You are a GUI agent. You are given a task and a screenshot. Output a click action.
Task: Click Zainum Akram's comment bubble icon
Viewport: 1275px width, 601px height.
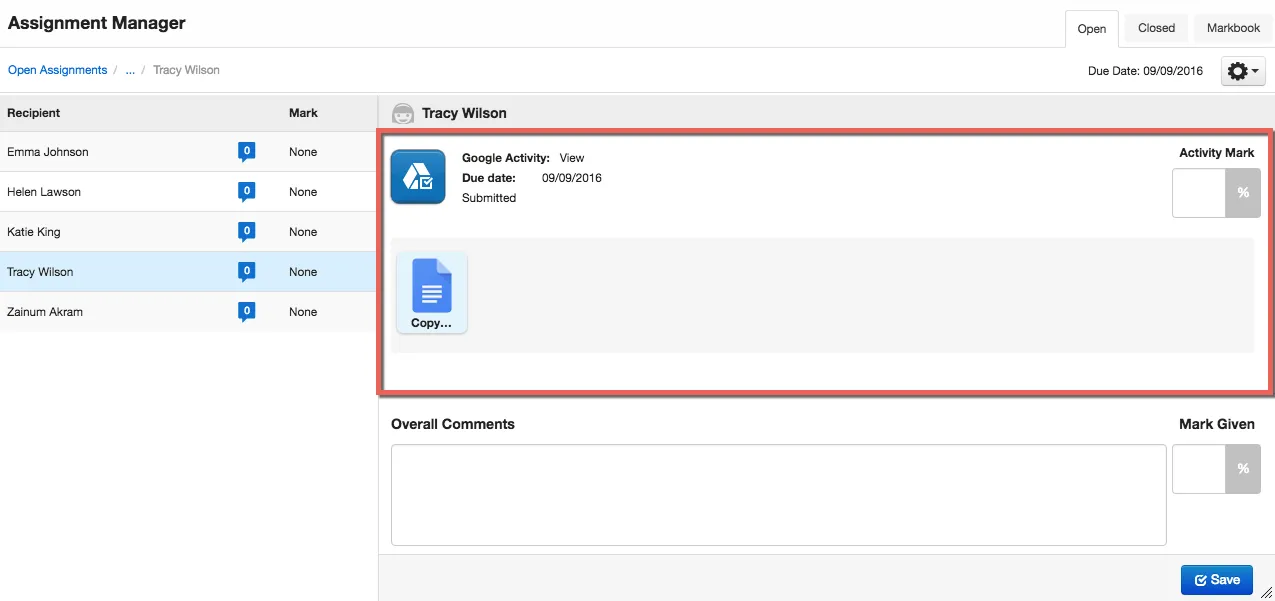coord(246,312)
